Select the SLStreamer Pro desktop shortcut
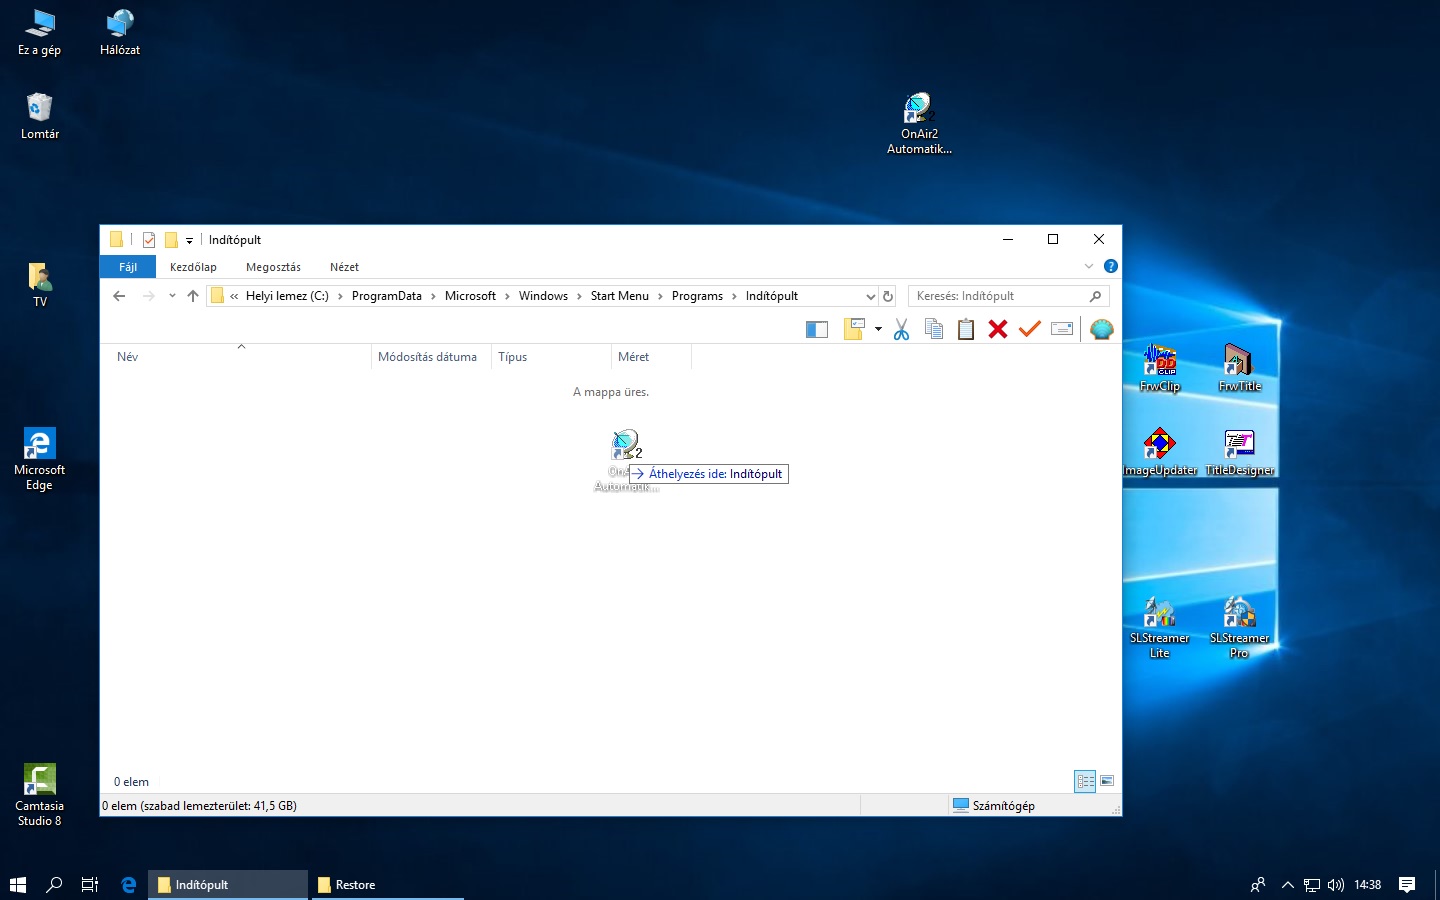This screenshot has height=900, width=1440. coord(1240,628)
